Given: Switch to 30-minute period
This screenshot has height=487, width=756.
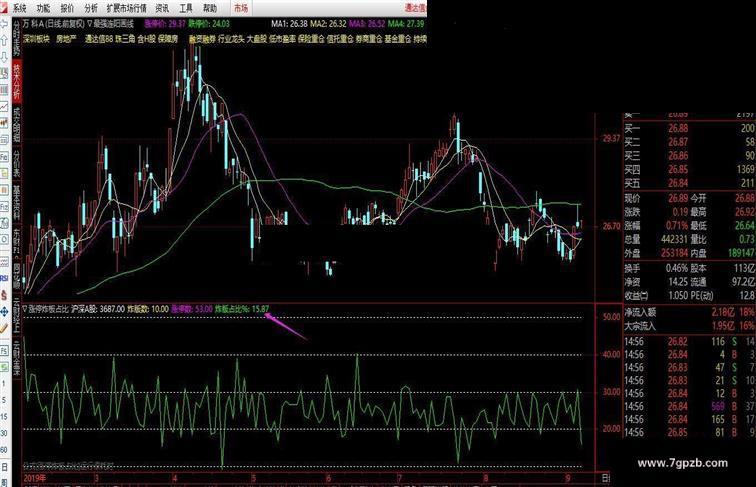Looking at the screenshot, I should coord(4,433).
